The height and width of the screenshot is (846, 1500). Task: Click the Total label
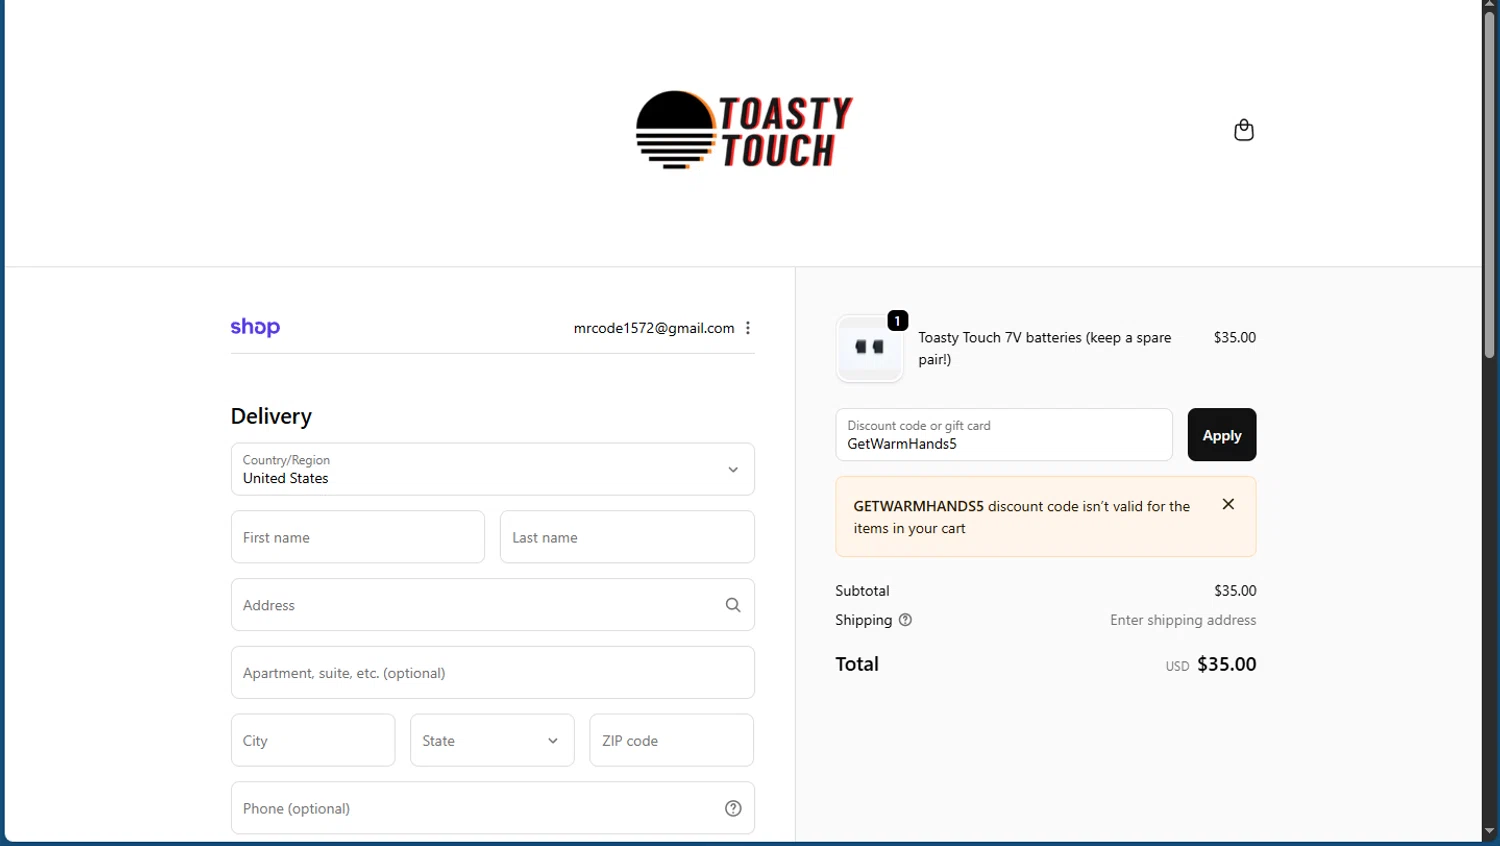(x=857, y=664)
